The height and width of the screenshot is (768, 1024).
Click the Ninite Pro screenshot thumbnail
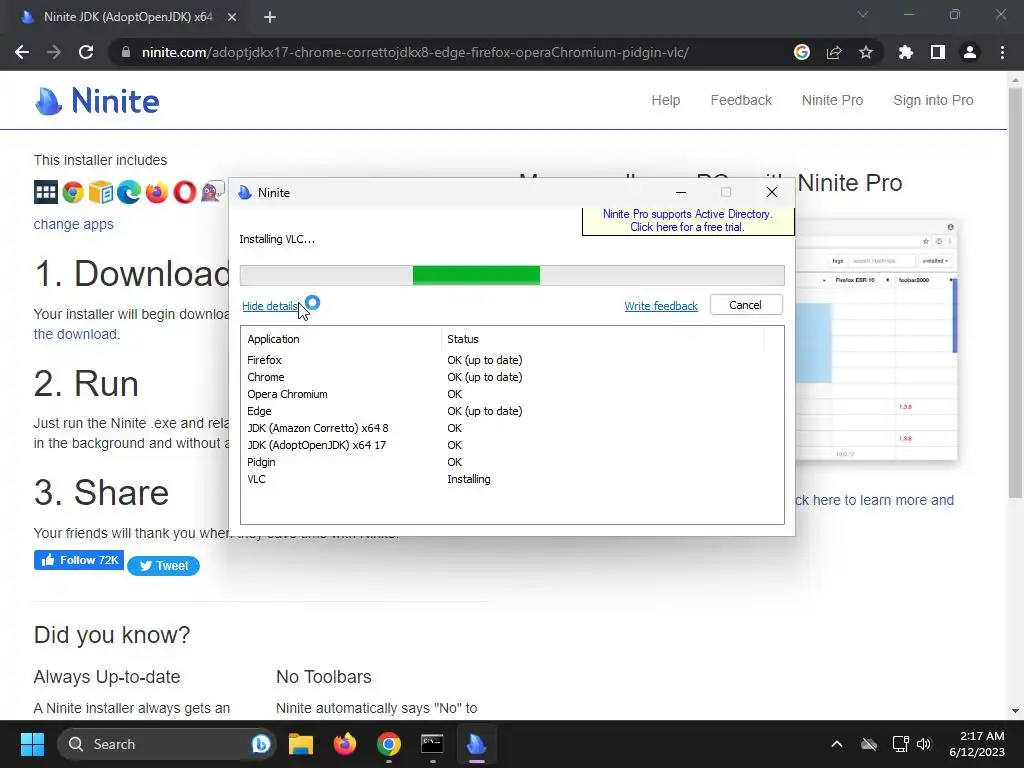point(876,340)
